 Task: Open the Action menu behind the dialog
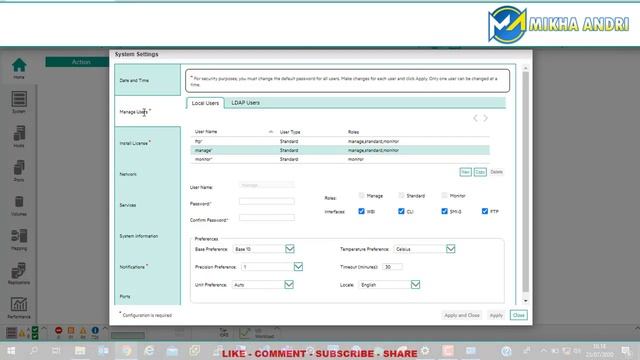click(x=81, y=62)
